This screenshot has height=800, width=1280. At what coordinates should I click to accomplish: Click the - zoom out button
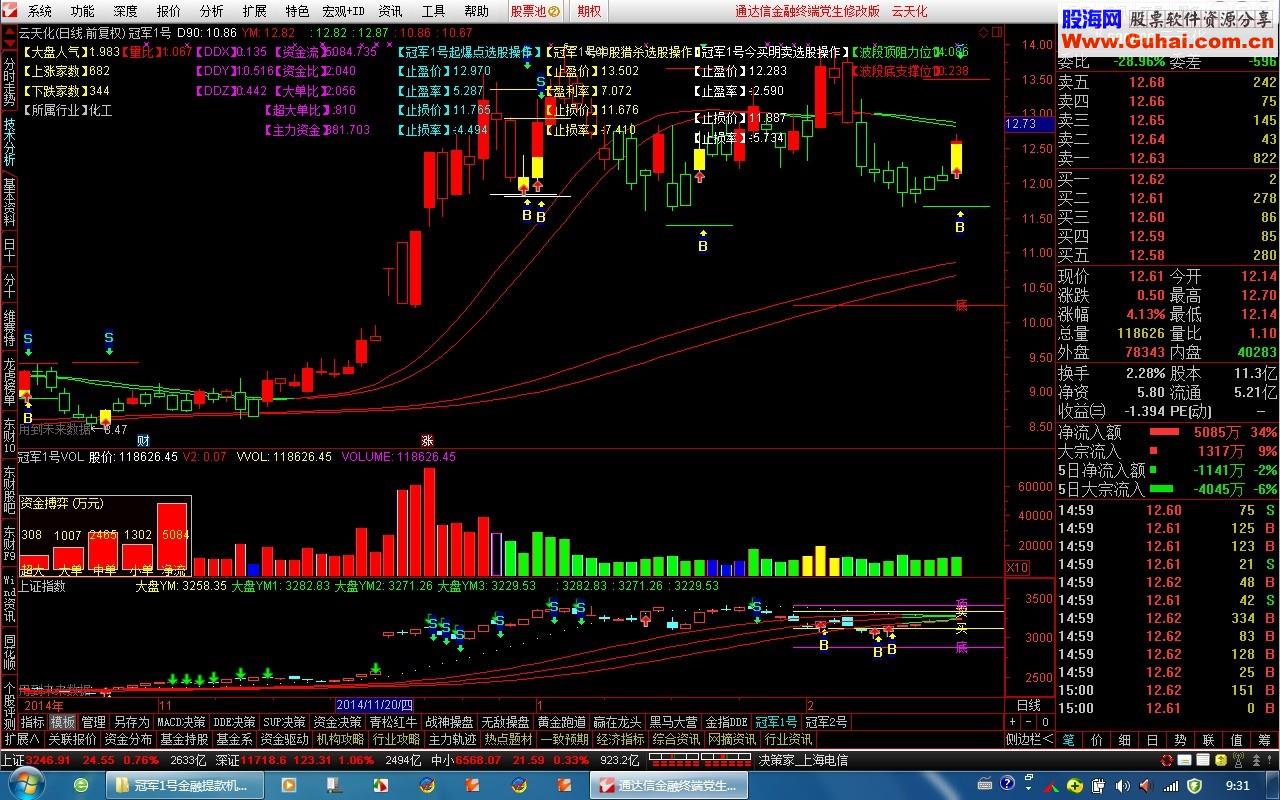point(1028,722)
